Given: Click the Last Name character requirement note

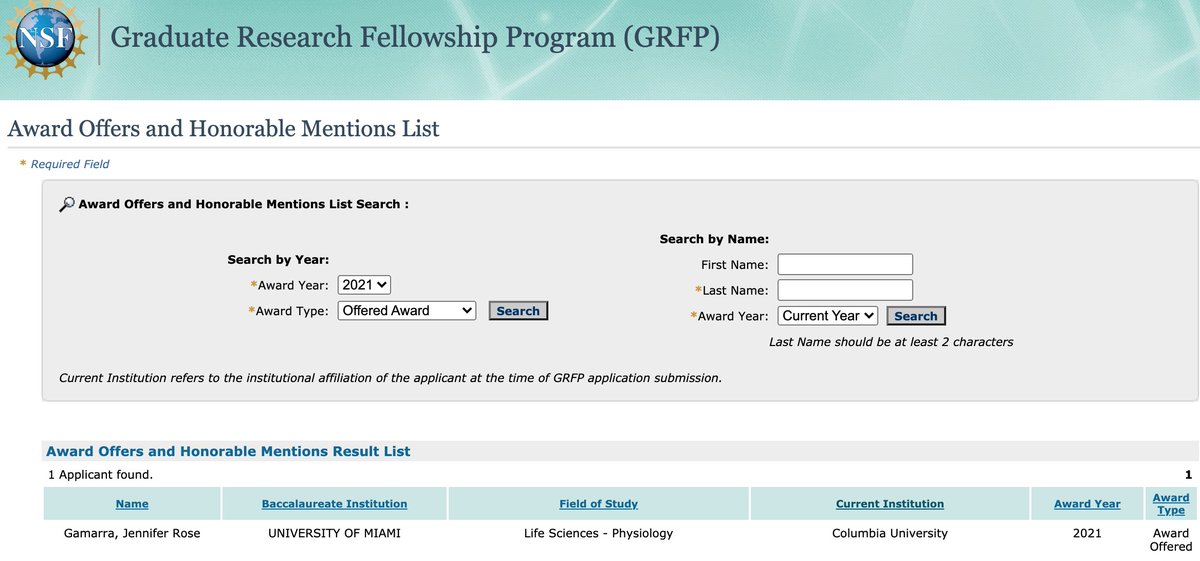Looking at the screenshot, I should coord(891,342).
